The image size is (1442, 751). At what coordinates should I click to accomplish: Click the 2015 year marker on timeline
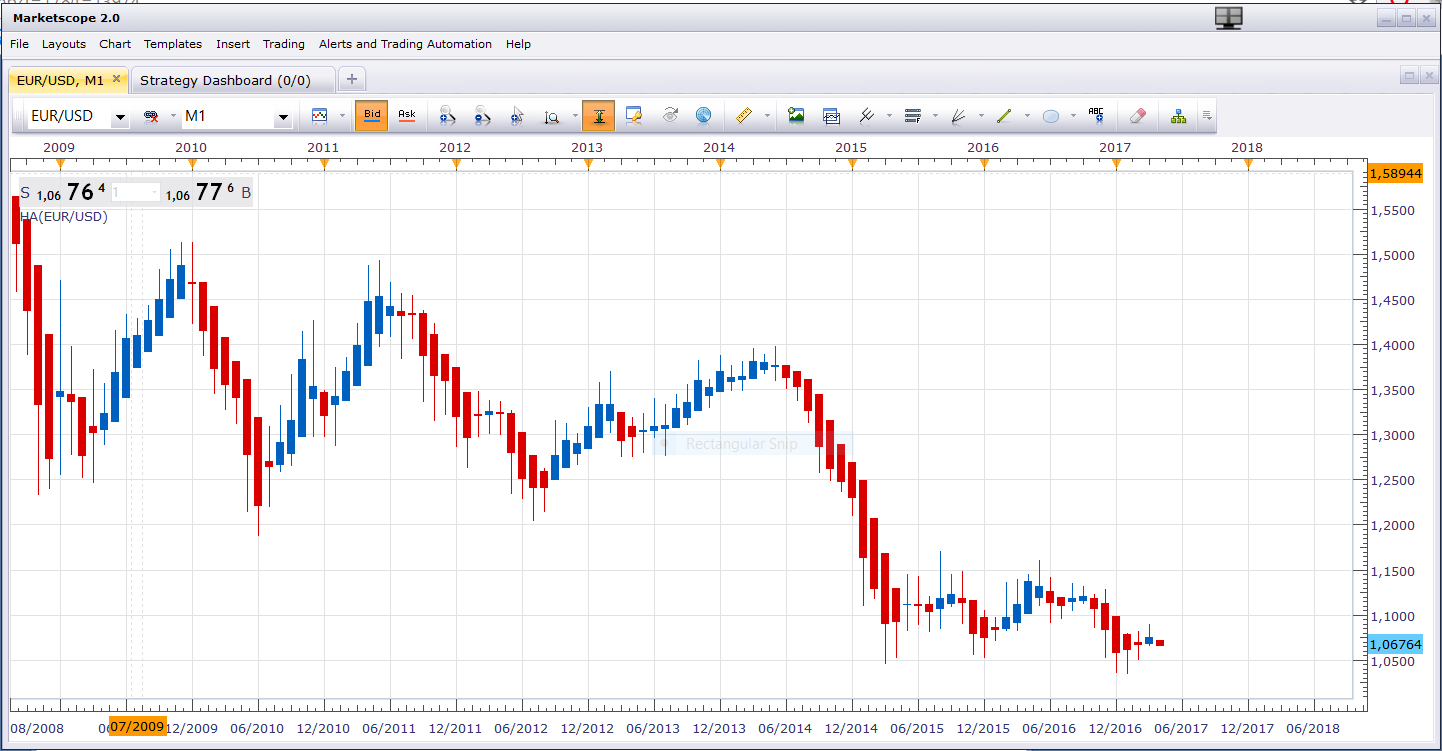pyautogui.click(x=851, y=147)
